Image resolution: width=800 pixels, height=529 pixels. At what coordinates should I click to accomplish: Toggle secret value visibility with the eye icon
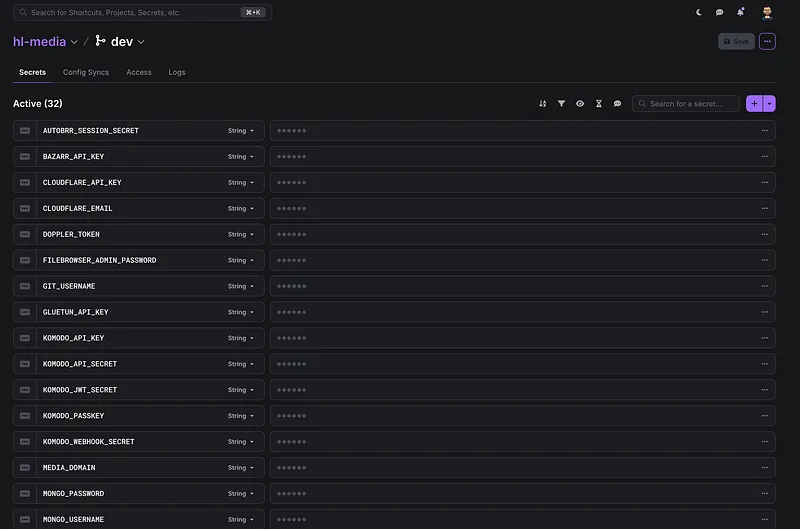580,104
